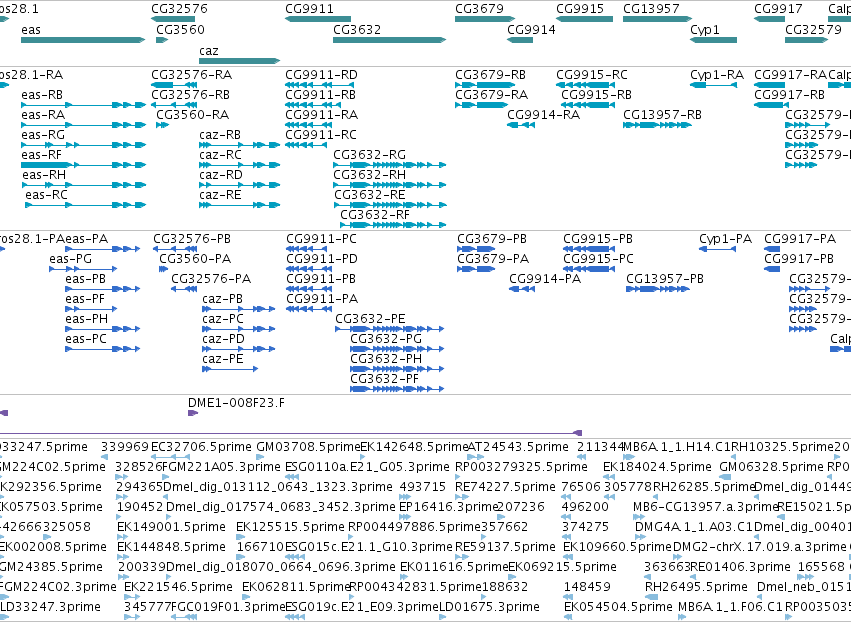The height and width of the screenshot is (622, 851).
Task: Click the CG3632 gene arrow glyph
Action: tap(389, 40)
